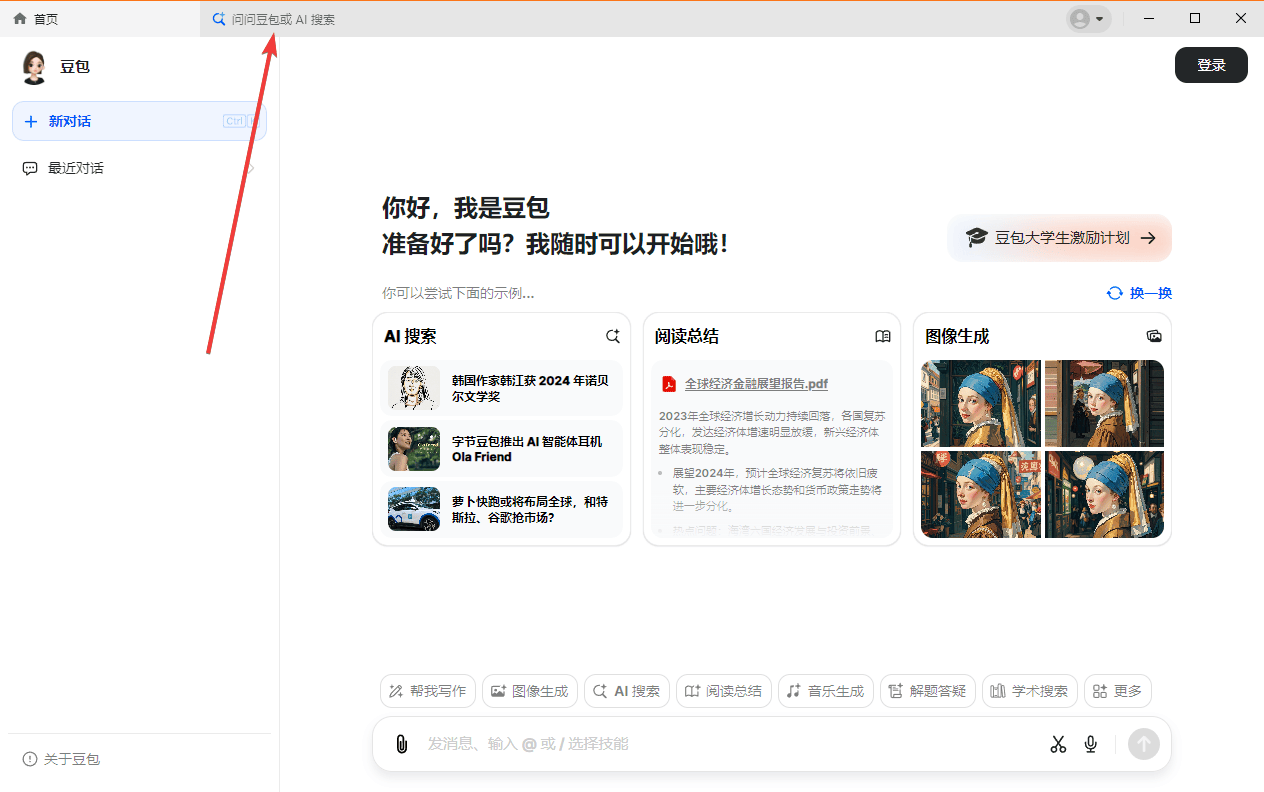Click the scissors screenshot icon

tap(1058, 744)
